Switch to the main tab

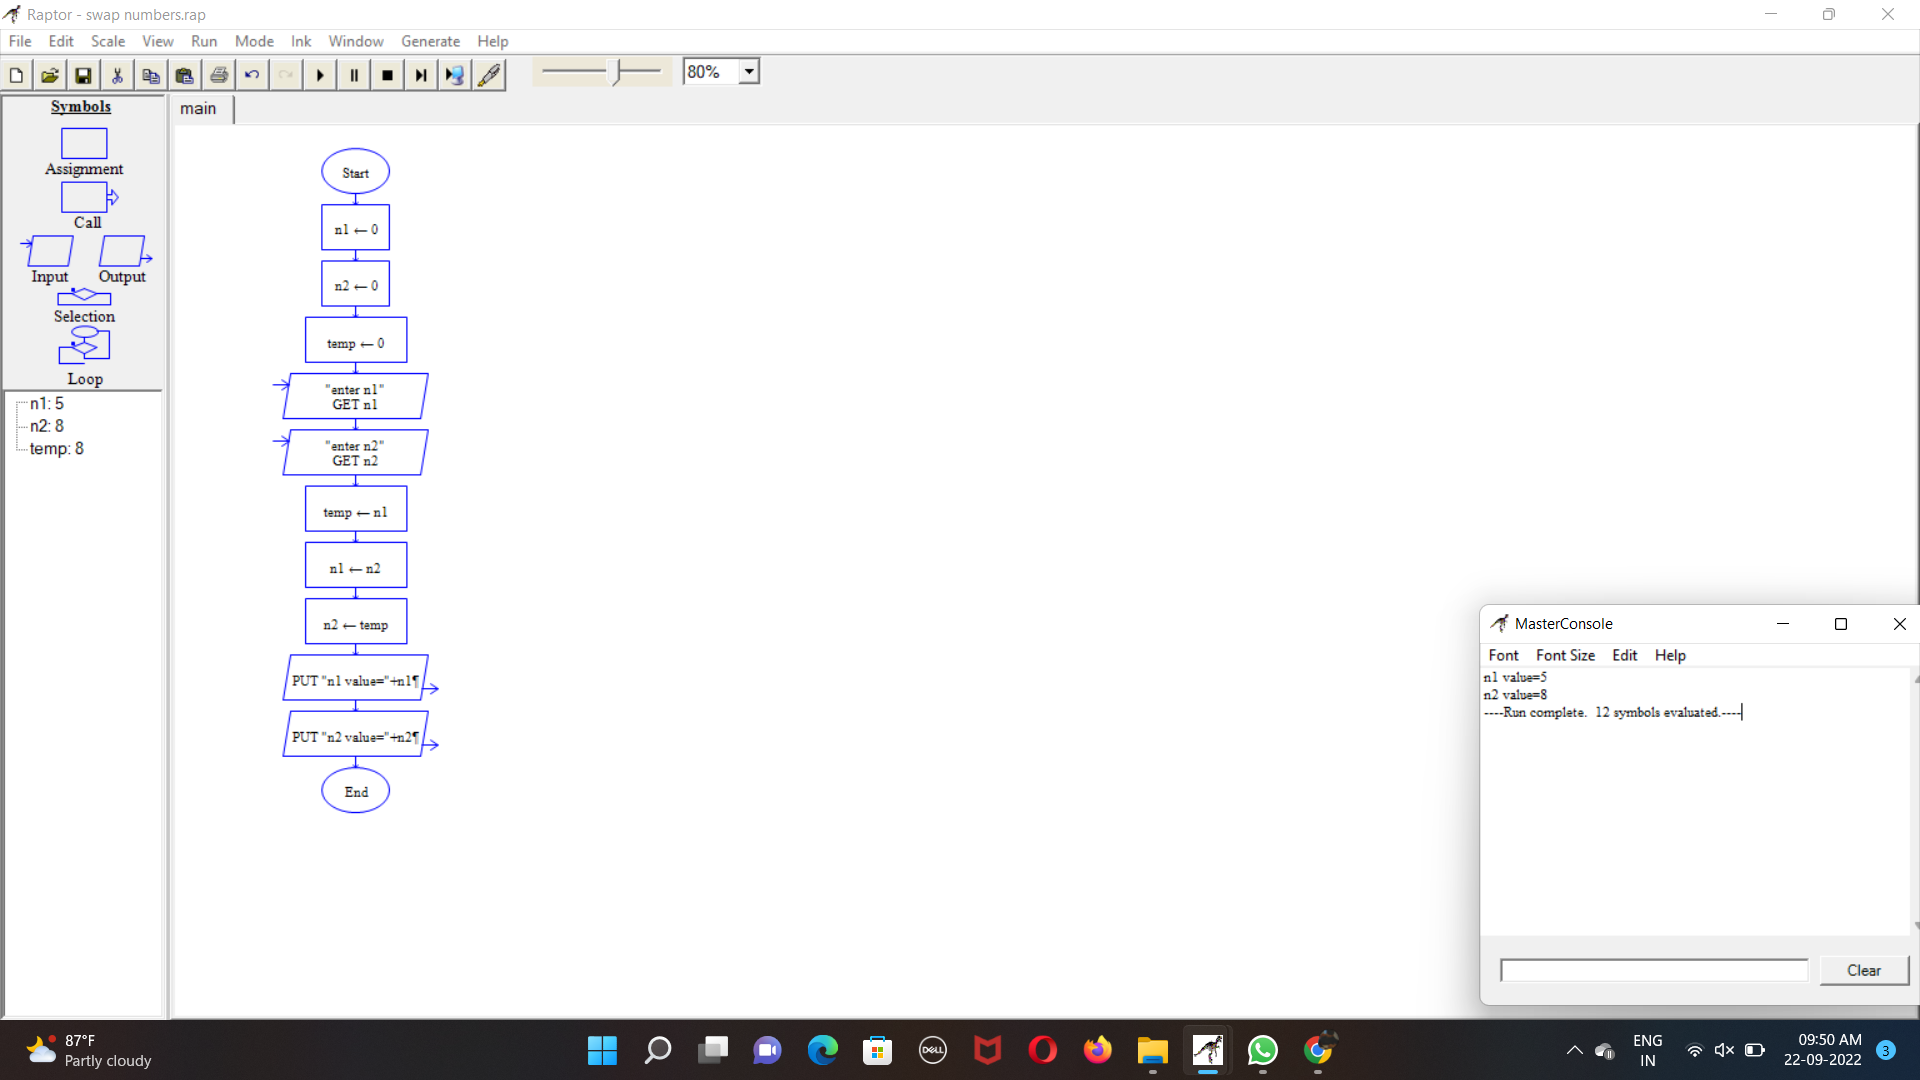[x=198, y=109]
